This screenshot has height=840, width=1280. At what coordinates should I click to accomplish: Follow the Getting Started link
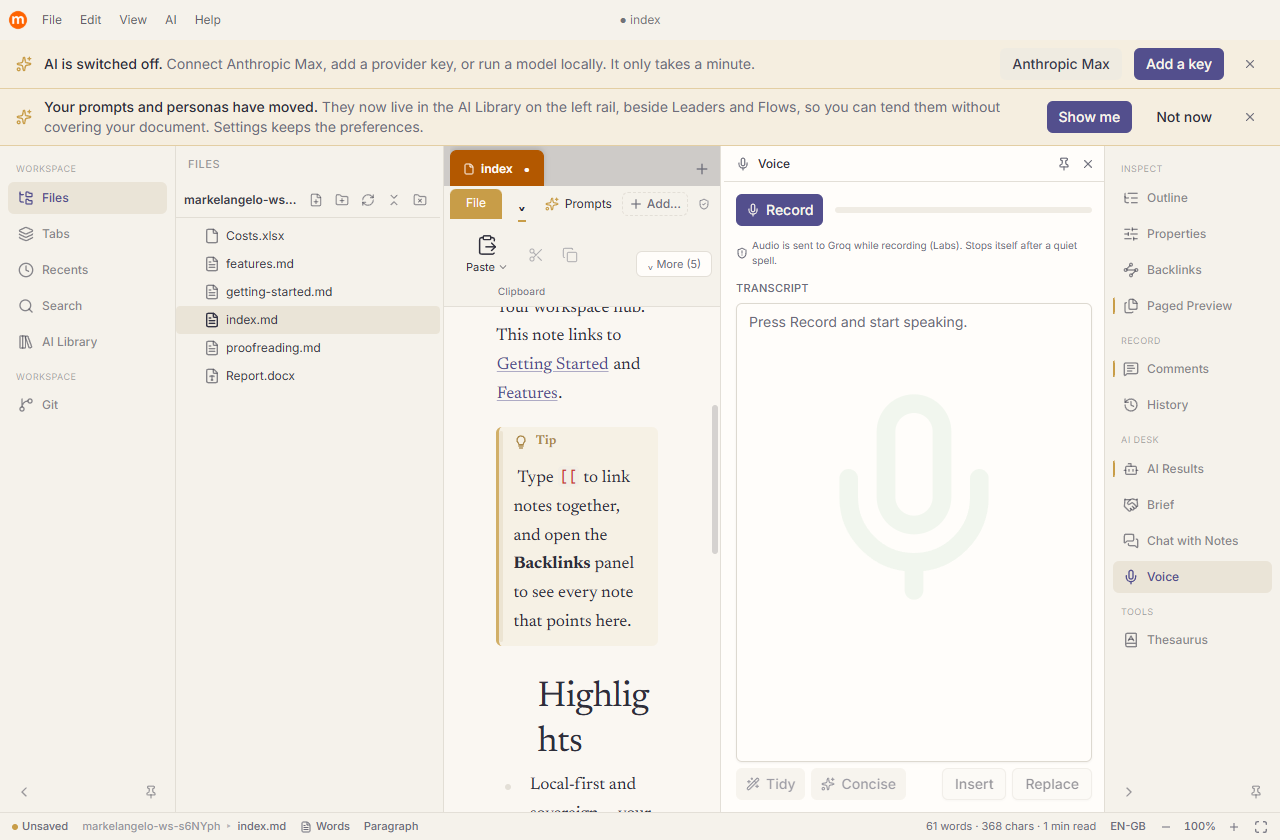tap(552, 364)
